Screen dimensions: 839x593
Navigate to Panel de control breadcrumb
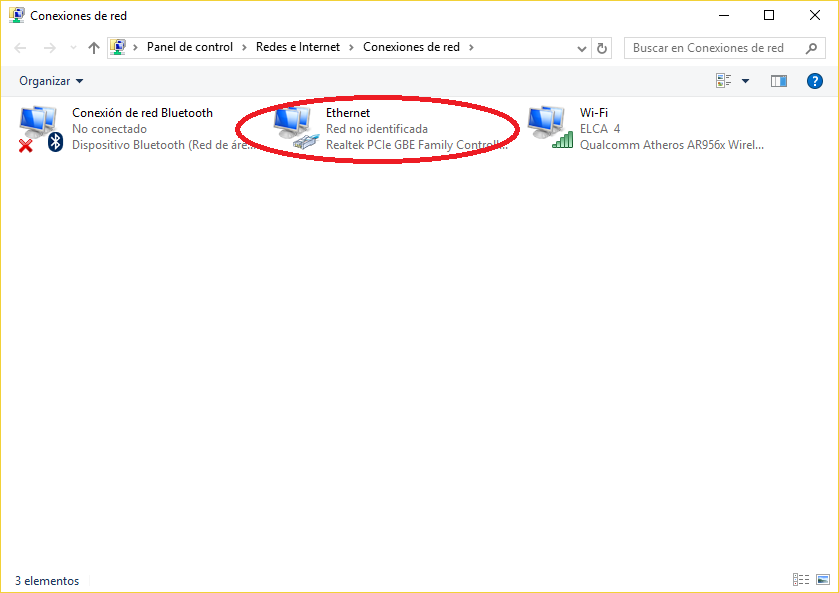tap(190, 47)
